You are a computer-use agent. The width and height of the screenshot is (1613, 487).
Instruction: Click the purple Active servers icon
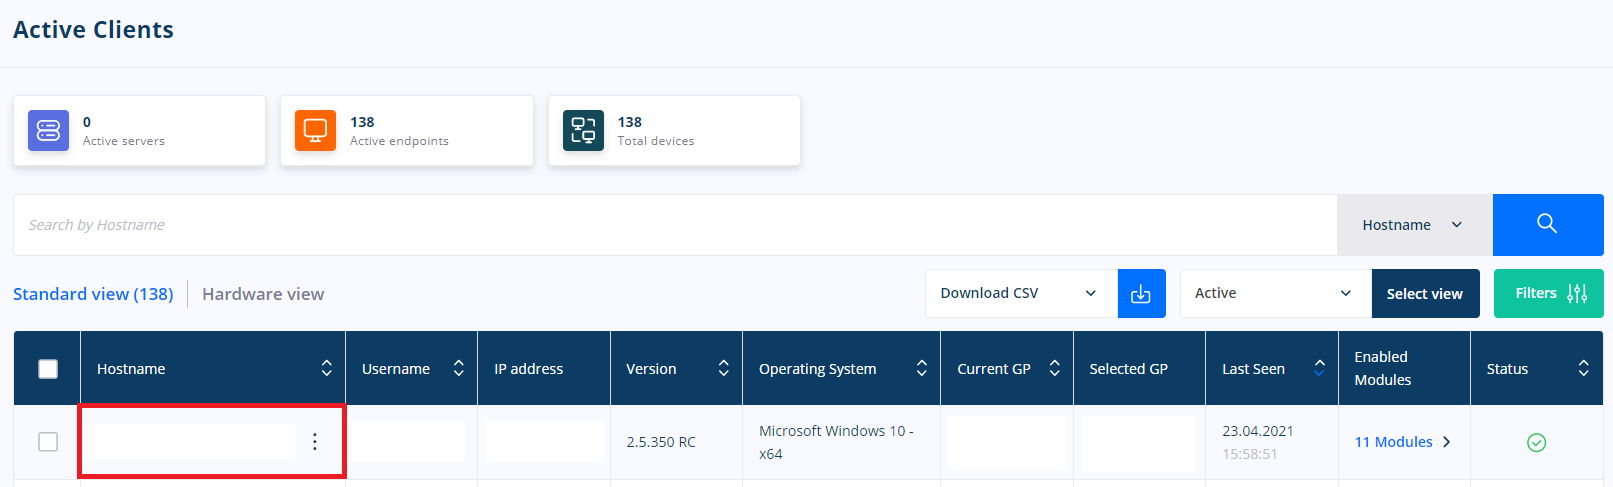point(48,130)
